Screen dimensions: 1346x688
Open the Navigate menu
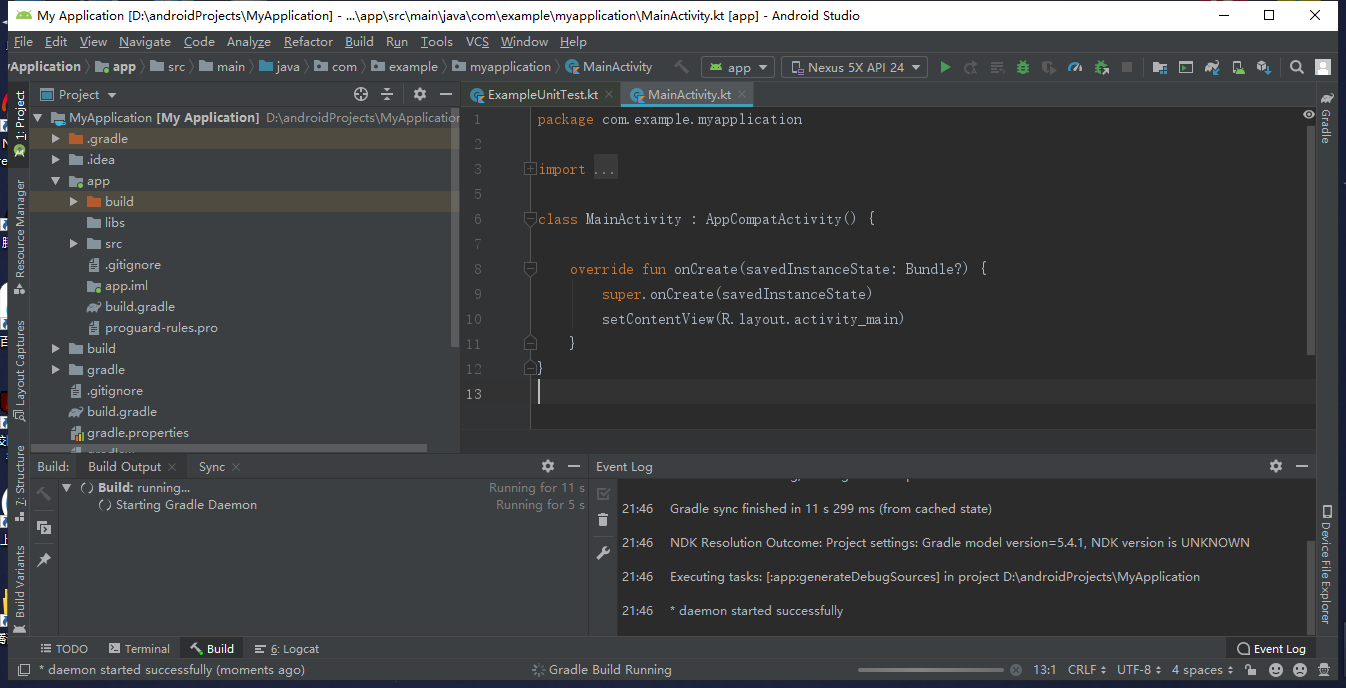(x=145, y=42)
